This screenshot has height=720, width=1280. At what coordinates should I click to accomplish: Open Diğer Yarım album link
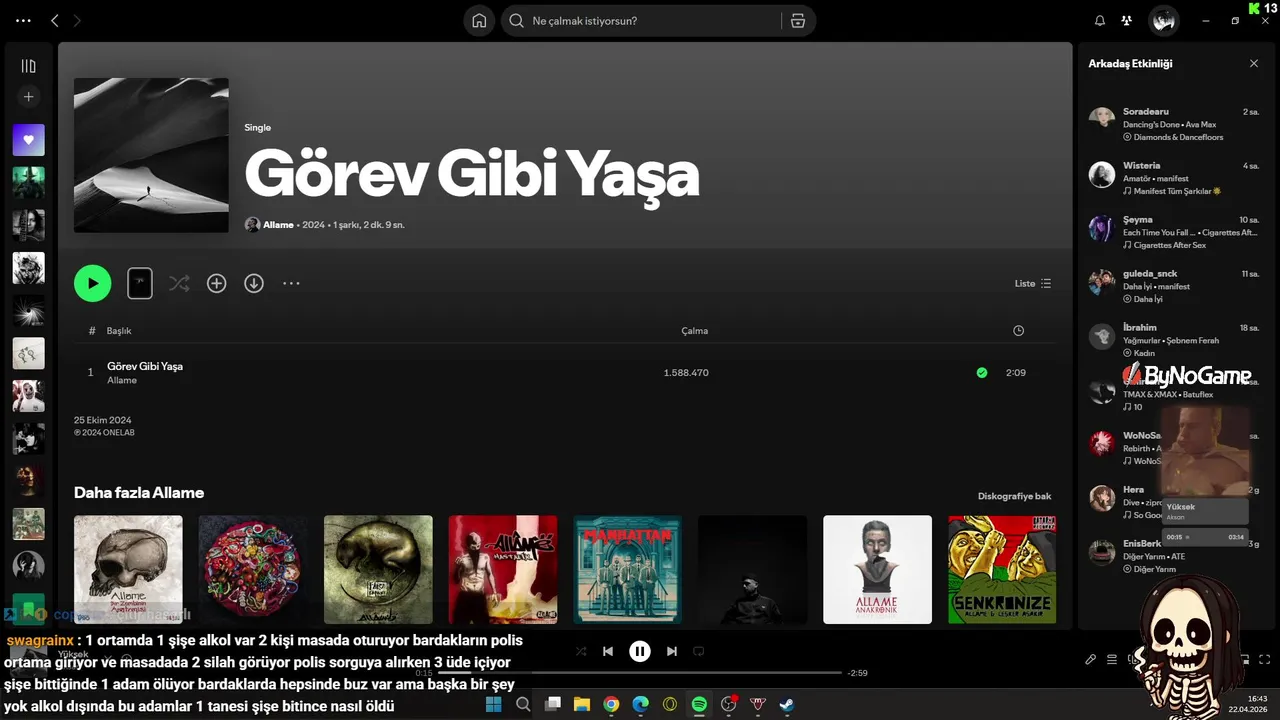[x=1155, y=569]
